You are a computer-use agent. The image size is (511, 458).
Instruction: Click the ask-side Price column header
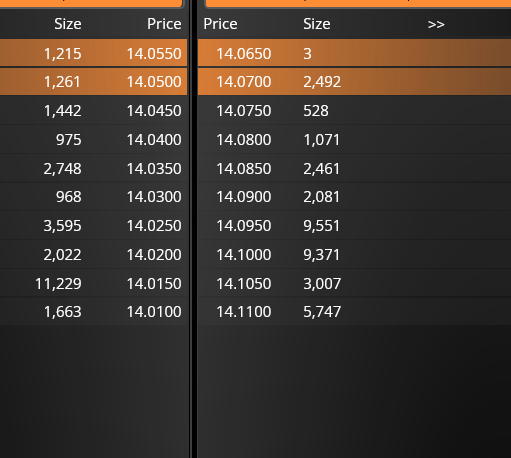[x=220, y=24]
